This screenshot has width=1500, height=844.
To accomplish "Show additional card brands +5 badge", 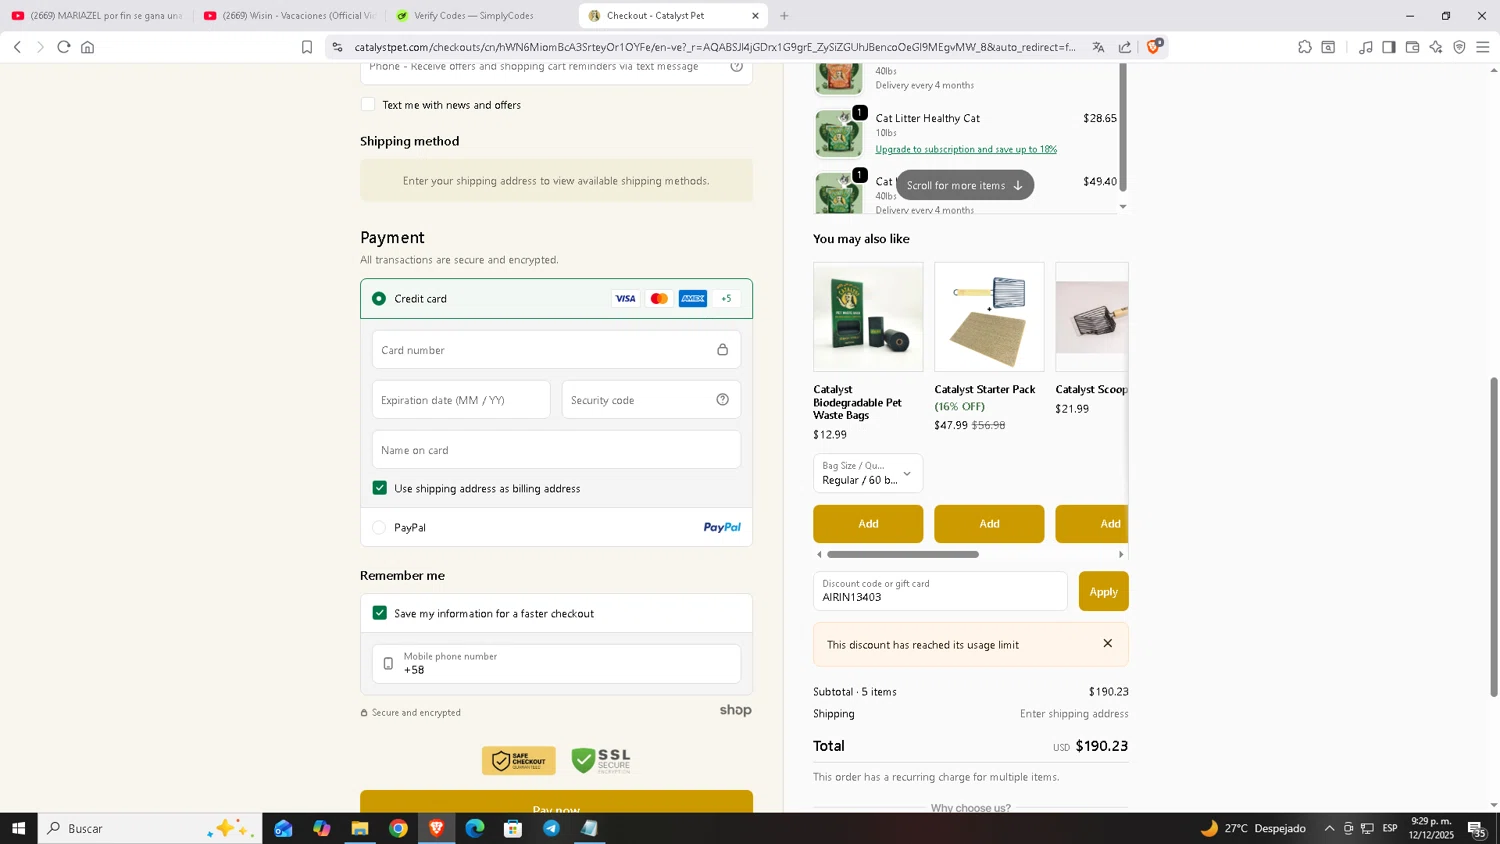I will [x=727, y=299].
